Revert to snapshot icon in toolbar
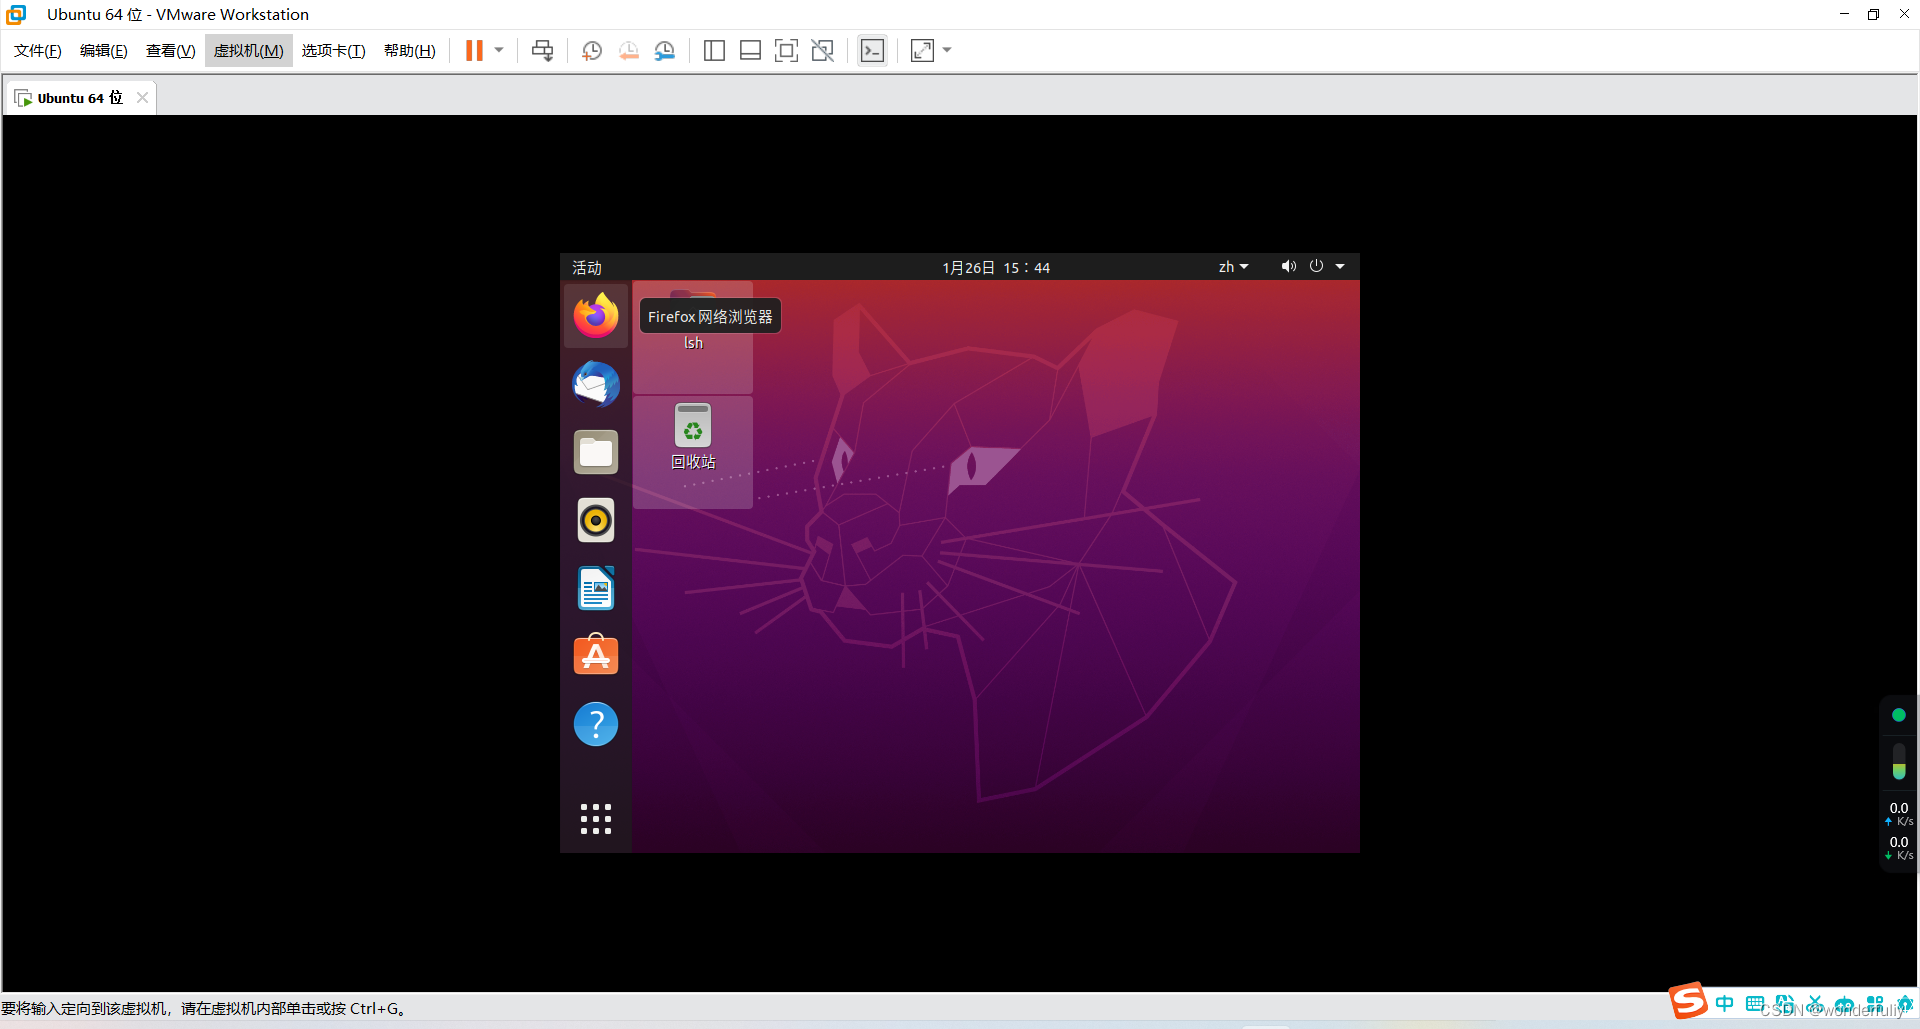Viewport: 1920px width, 1029px height. click(628, 50)
